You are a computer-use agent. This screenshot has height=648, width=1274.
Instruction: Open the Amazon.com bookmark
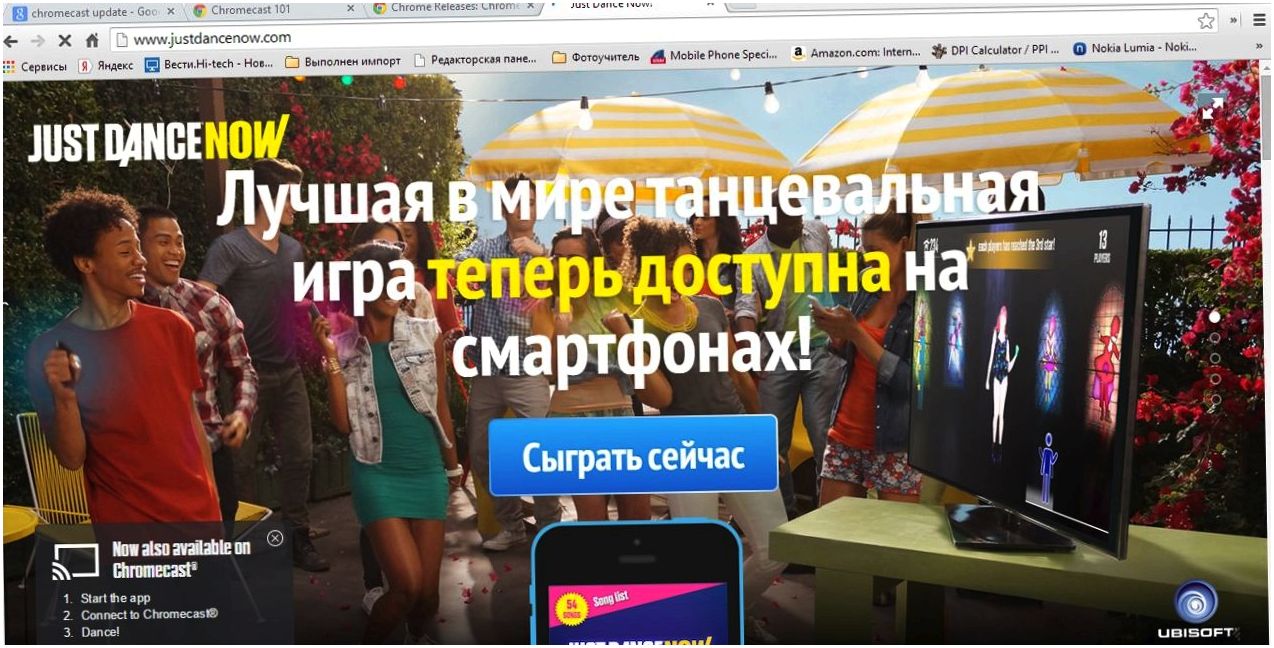[856, 53]
